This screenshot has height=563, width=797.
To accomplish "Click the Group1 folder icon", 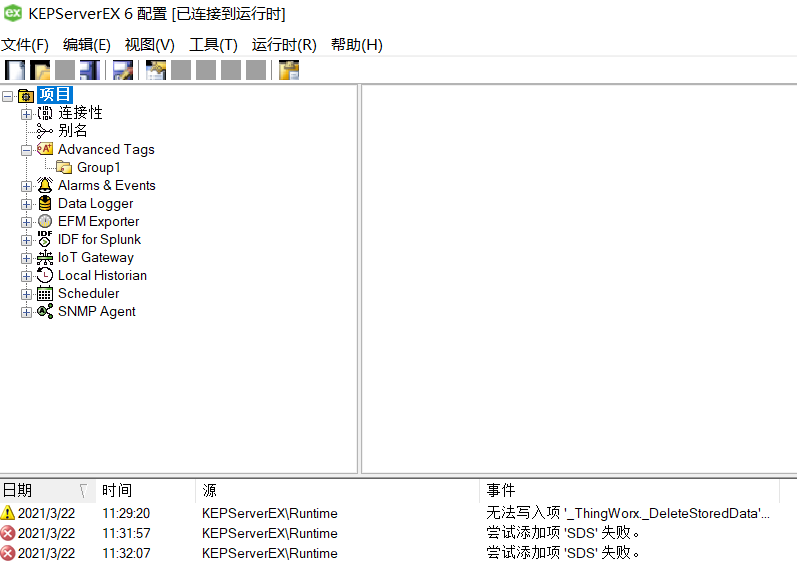I will (64, 167).
